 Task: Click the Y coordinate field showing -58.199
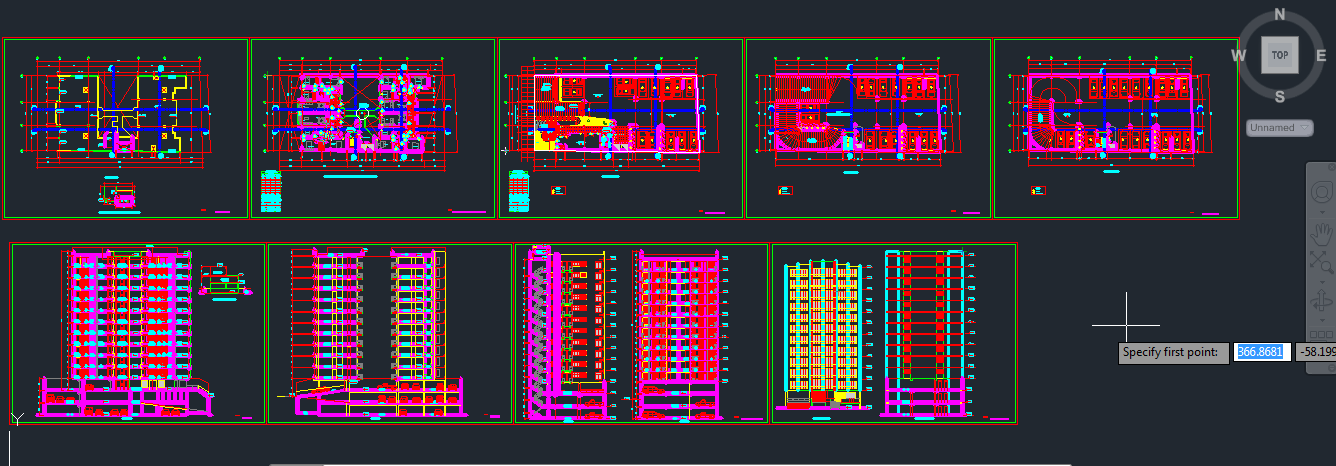pos(1315,352)
